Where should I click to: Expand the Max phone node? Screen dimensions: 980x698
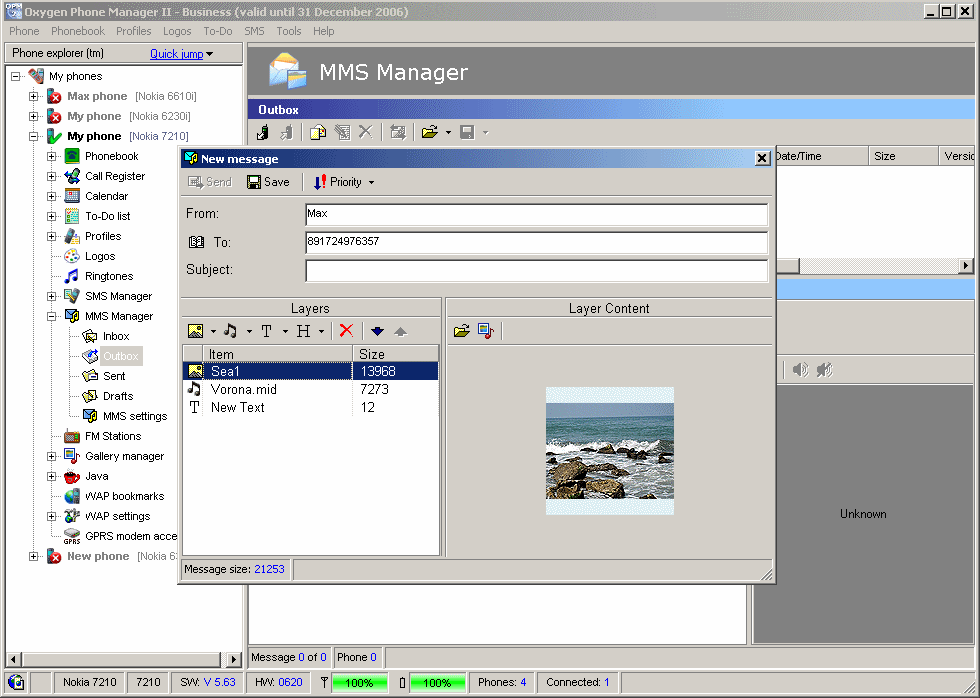[x=34, y=96]
